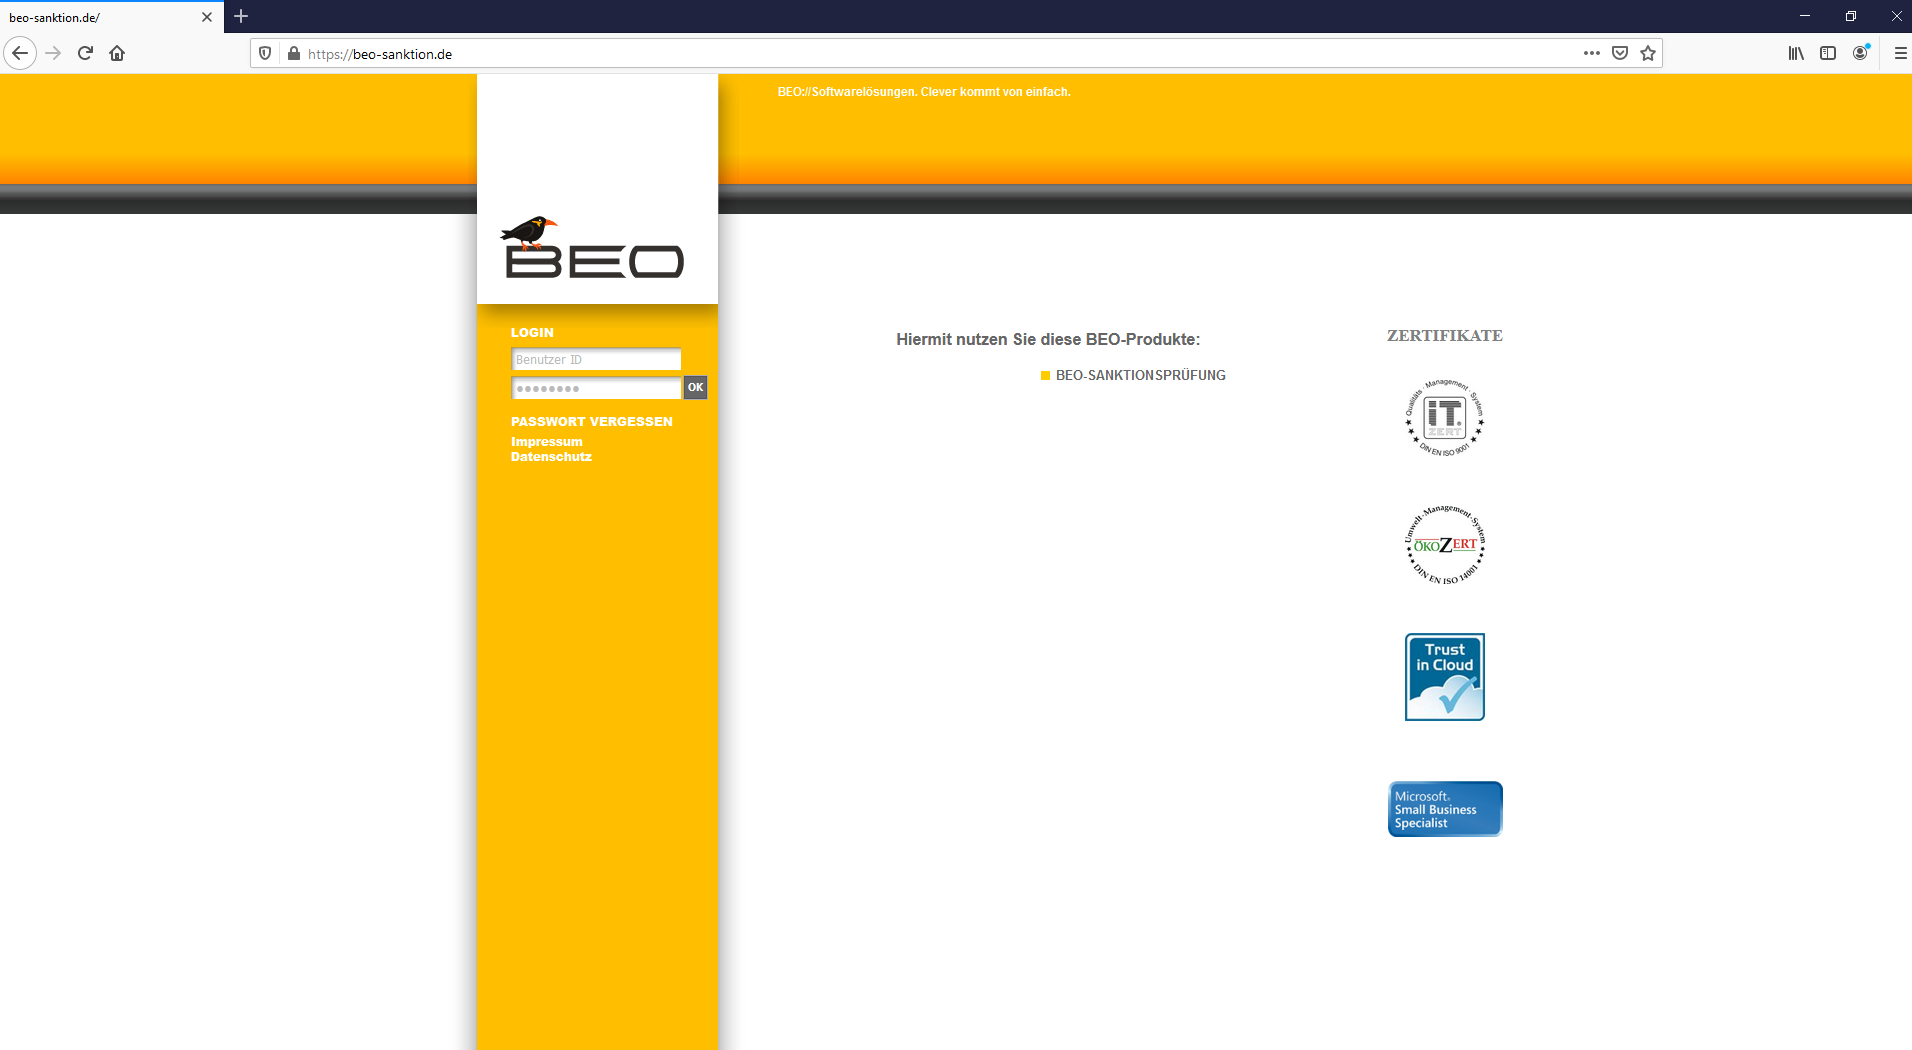This screenshot has width=1912, height=1050.
Task: Open the address bar overflow menu
Action: click(1592, 53)
